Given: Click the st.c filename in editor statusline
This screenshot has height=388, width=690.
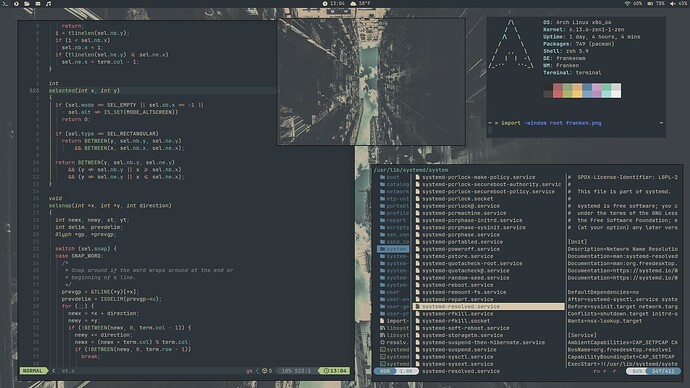Looking at the screenshot, I should click(x=68, y=371).
